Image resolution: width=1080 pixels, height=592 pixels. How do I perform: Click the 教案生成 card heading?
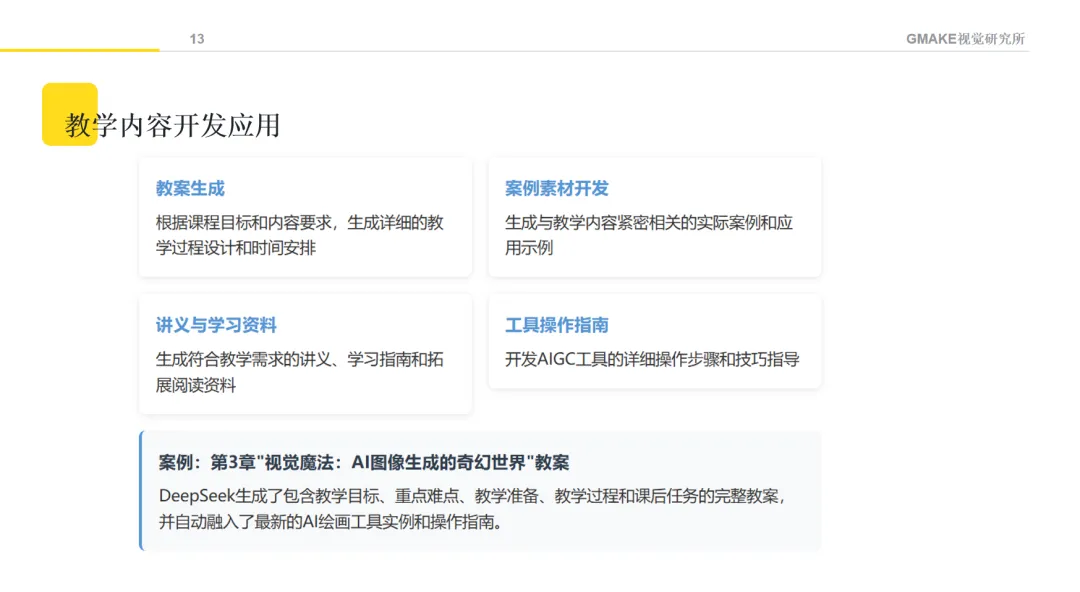pyautogui.click(x=190, y=188)
